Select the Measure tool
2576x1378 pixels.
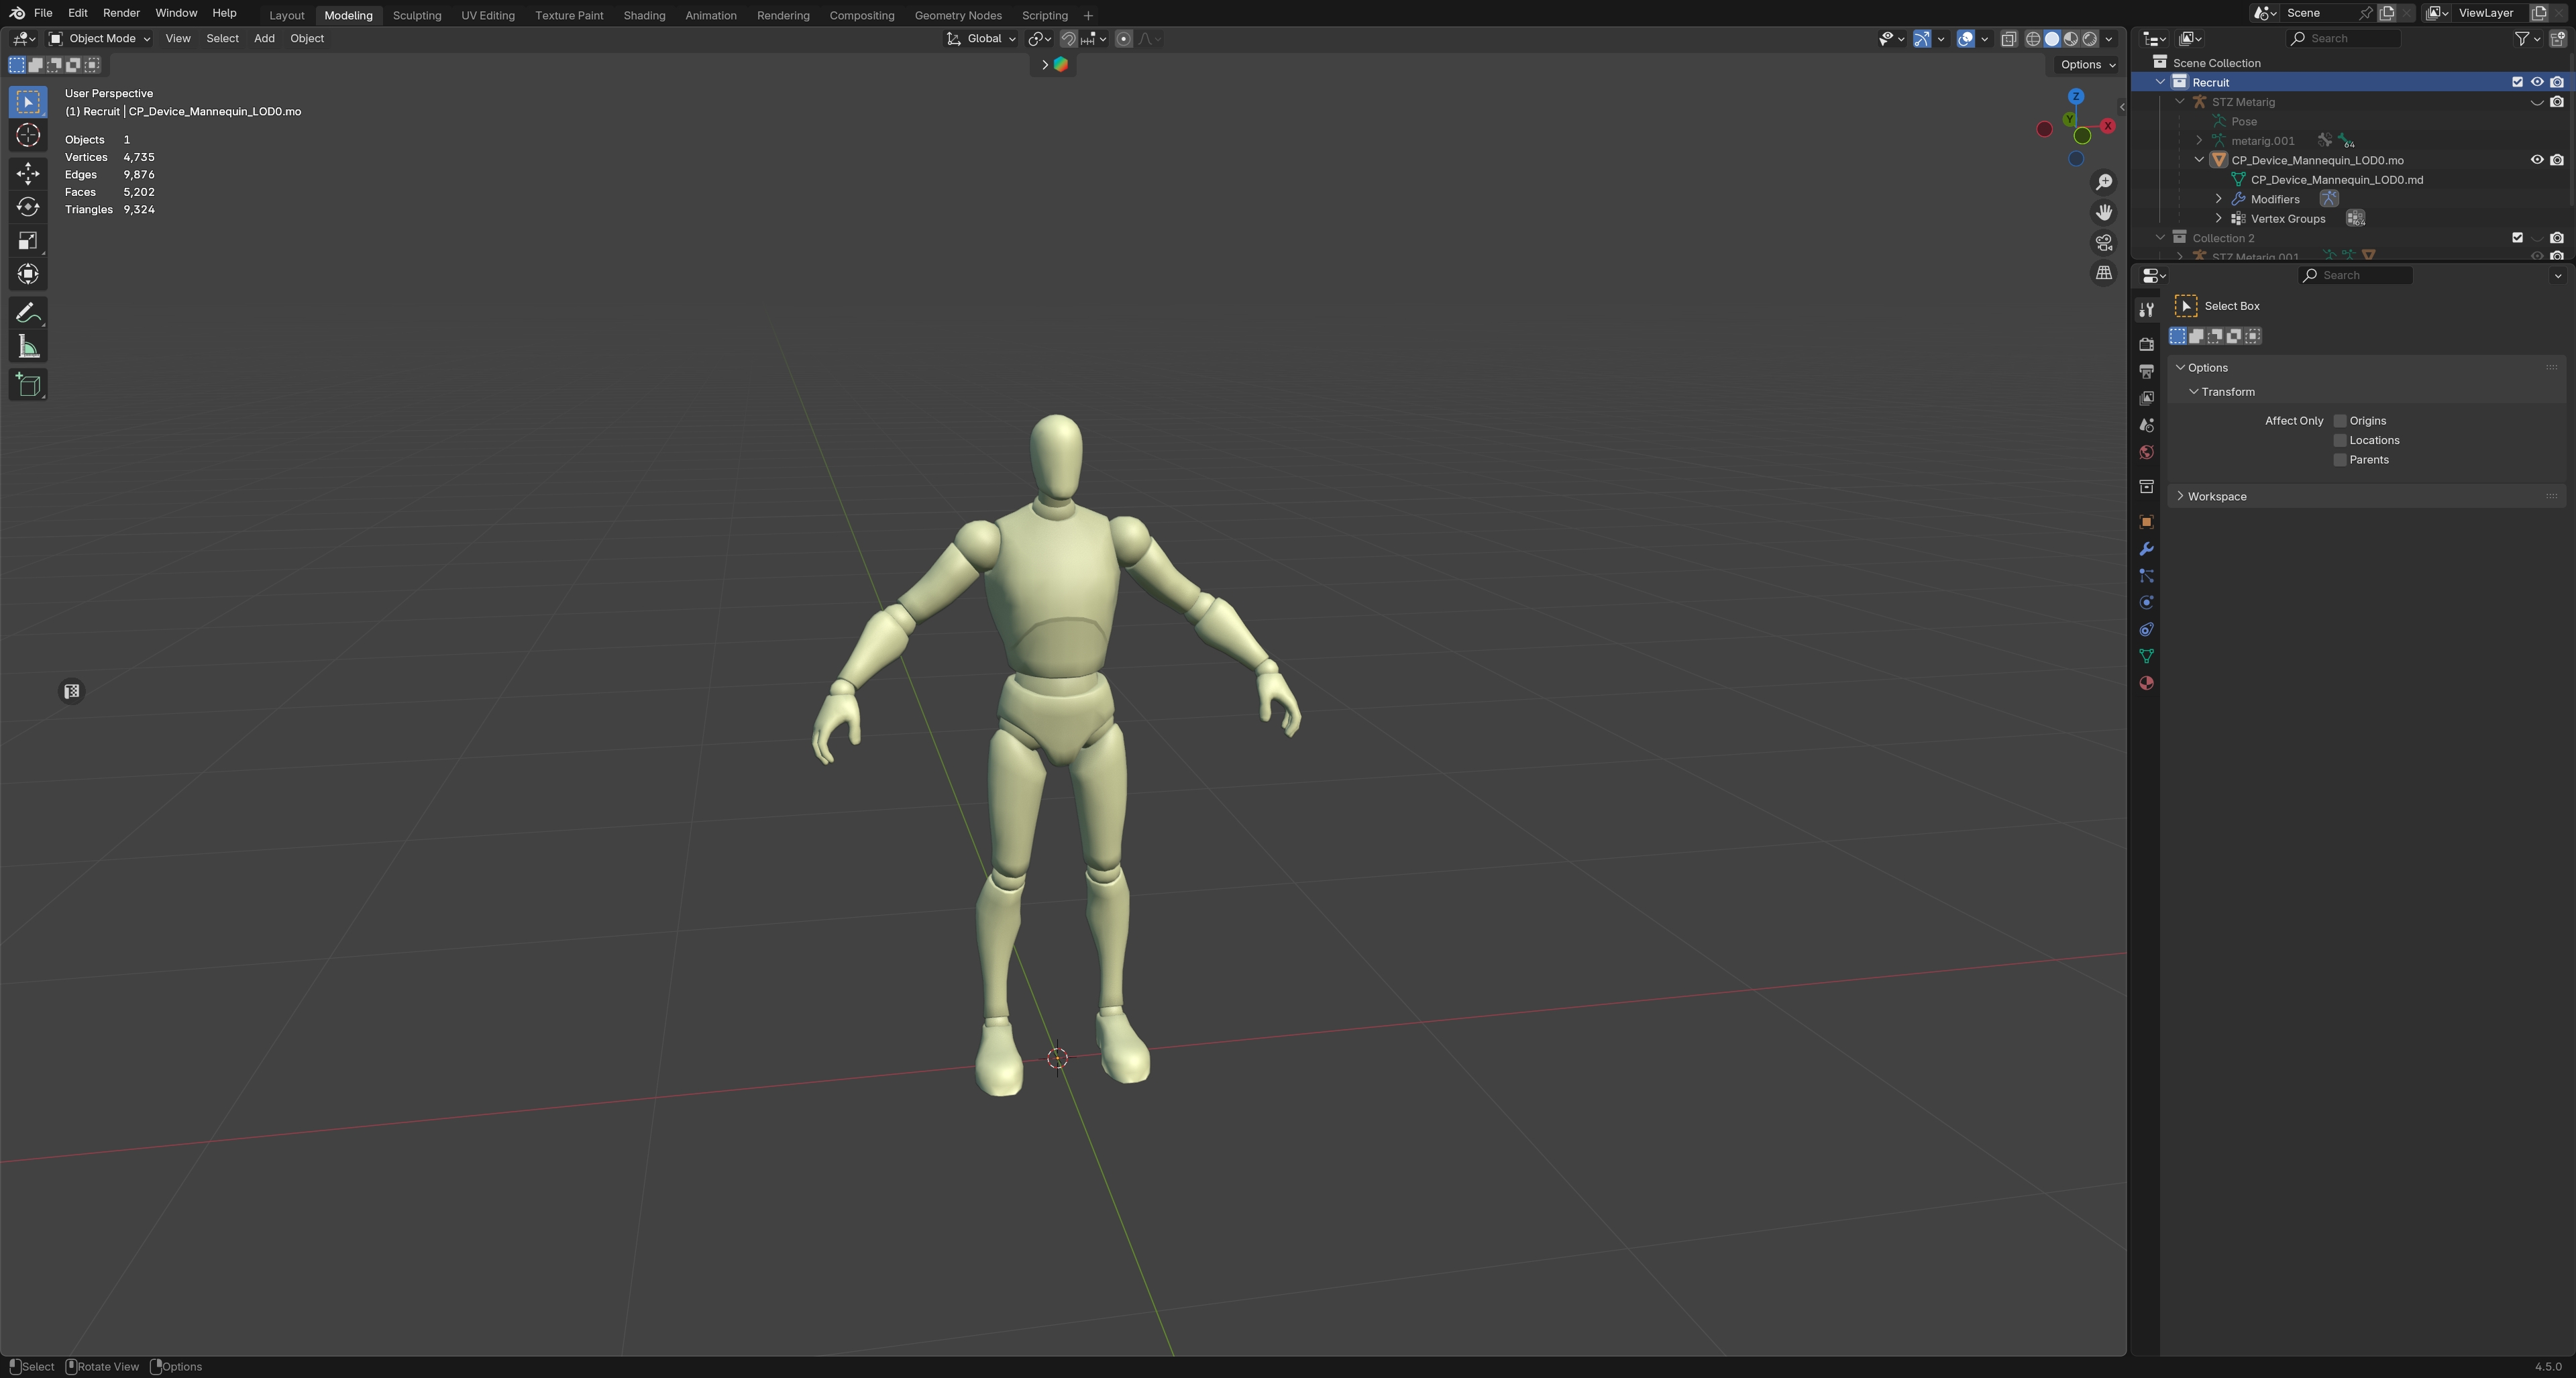coord(28,347)
